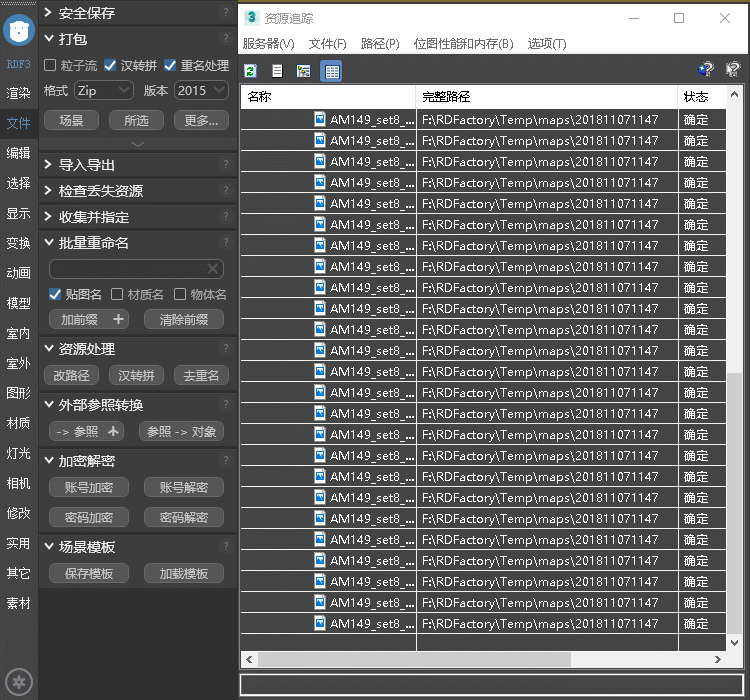
Task: Click the help question mark beside 外部参照转换
Action: coord(226,405)
